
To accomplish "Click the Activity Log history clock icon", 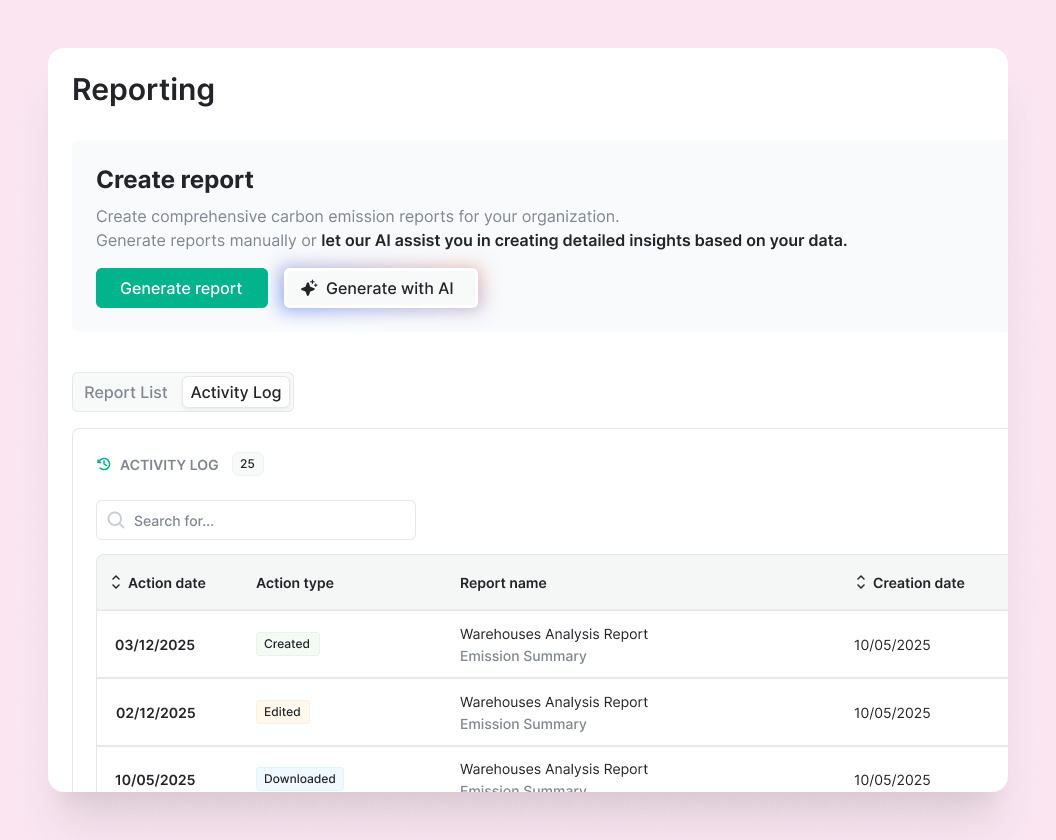I will pyautogui.click(x=104, y=464).
